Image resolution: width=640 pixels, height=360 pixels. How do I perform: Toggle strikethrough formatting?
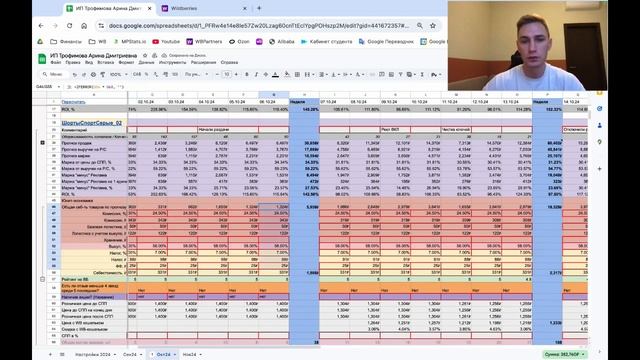266,75
